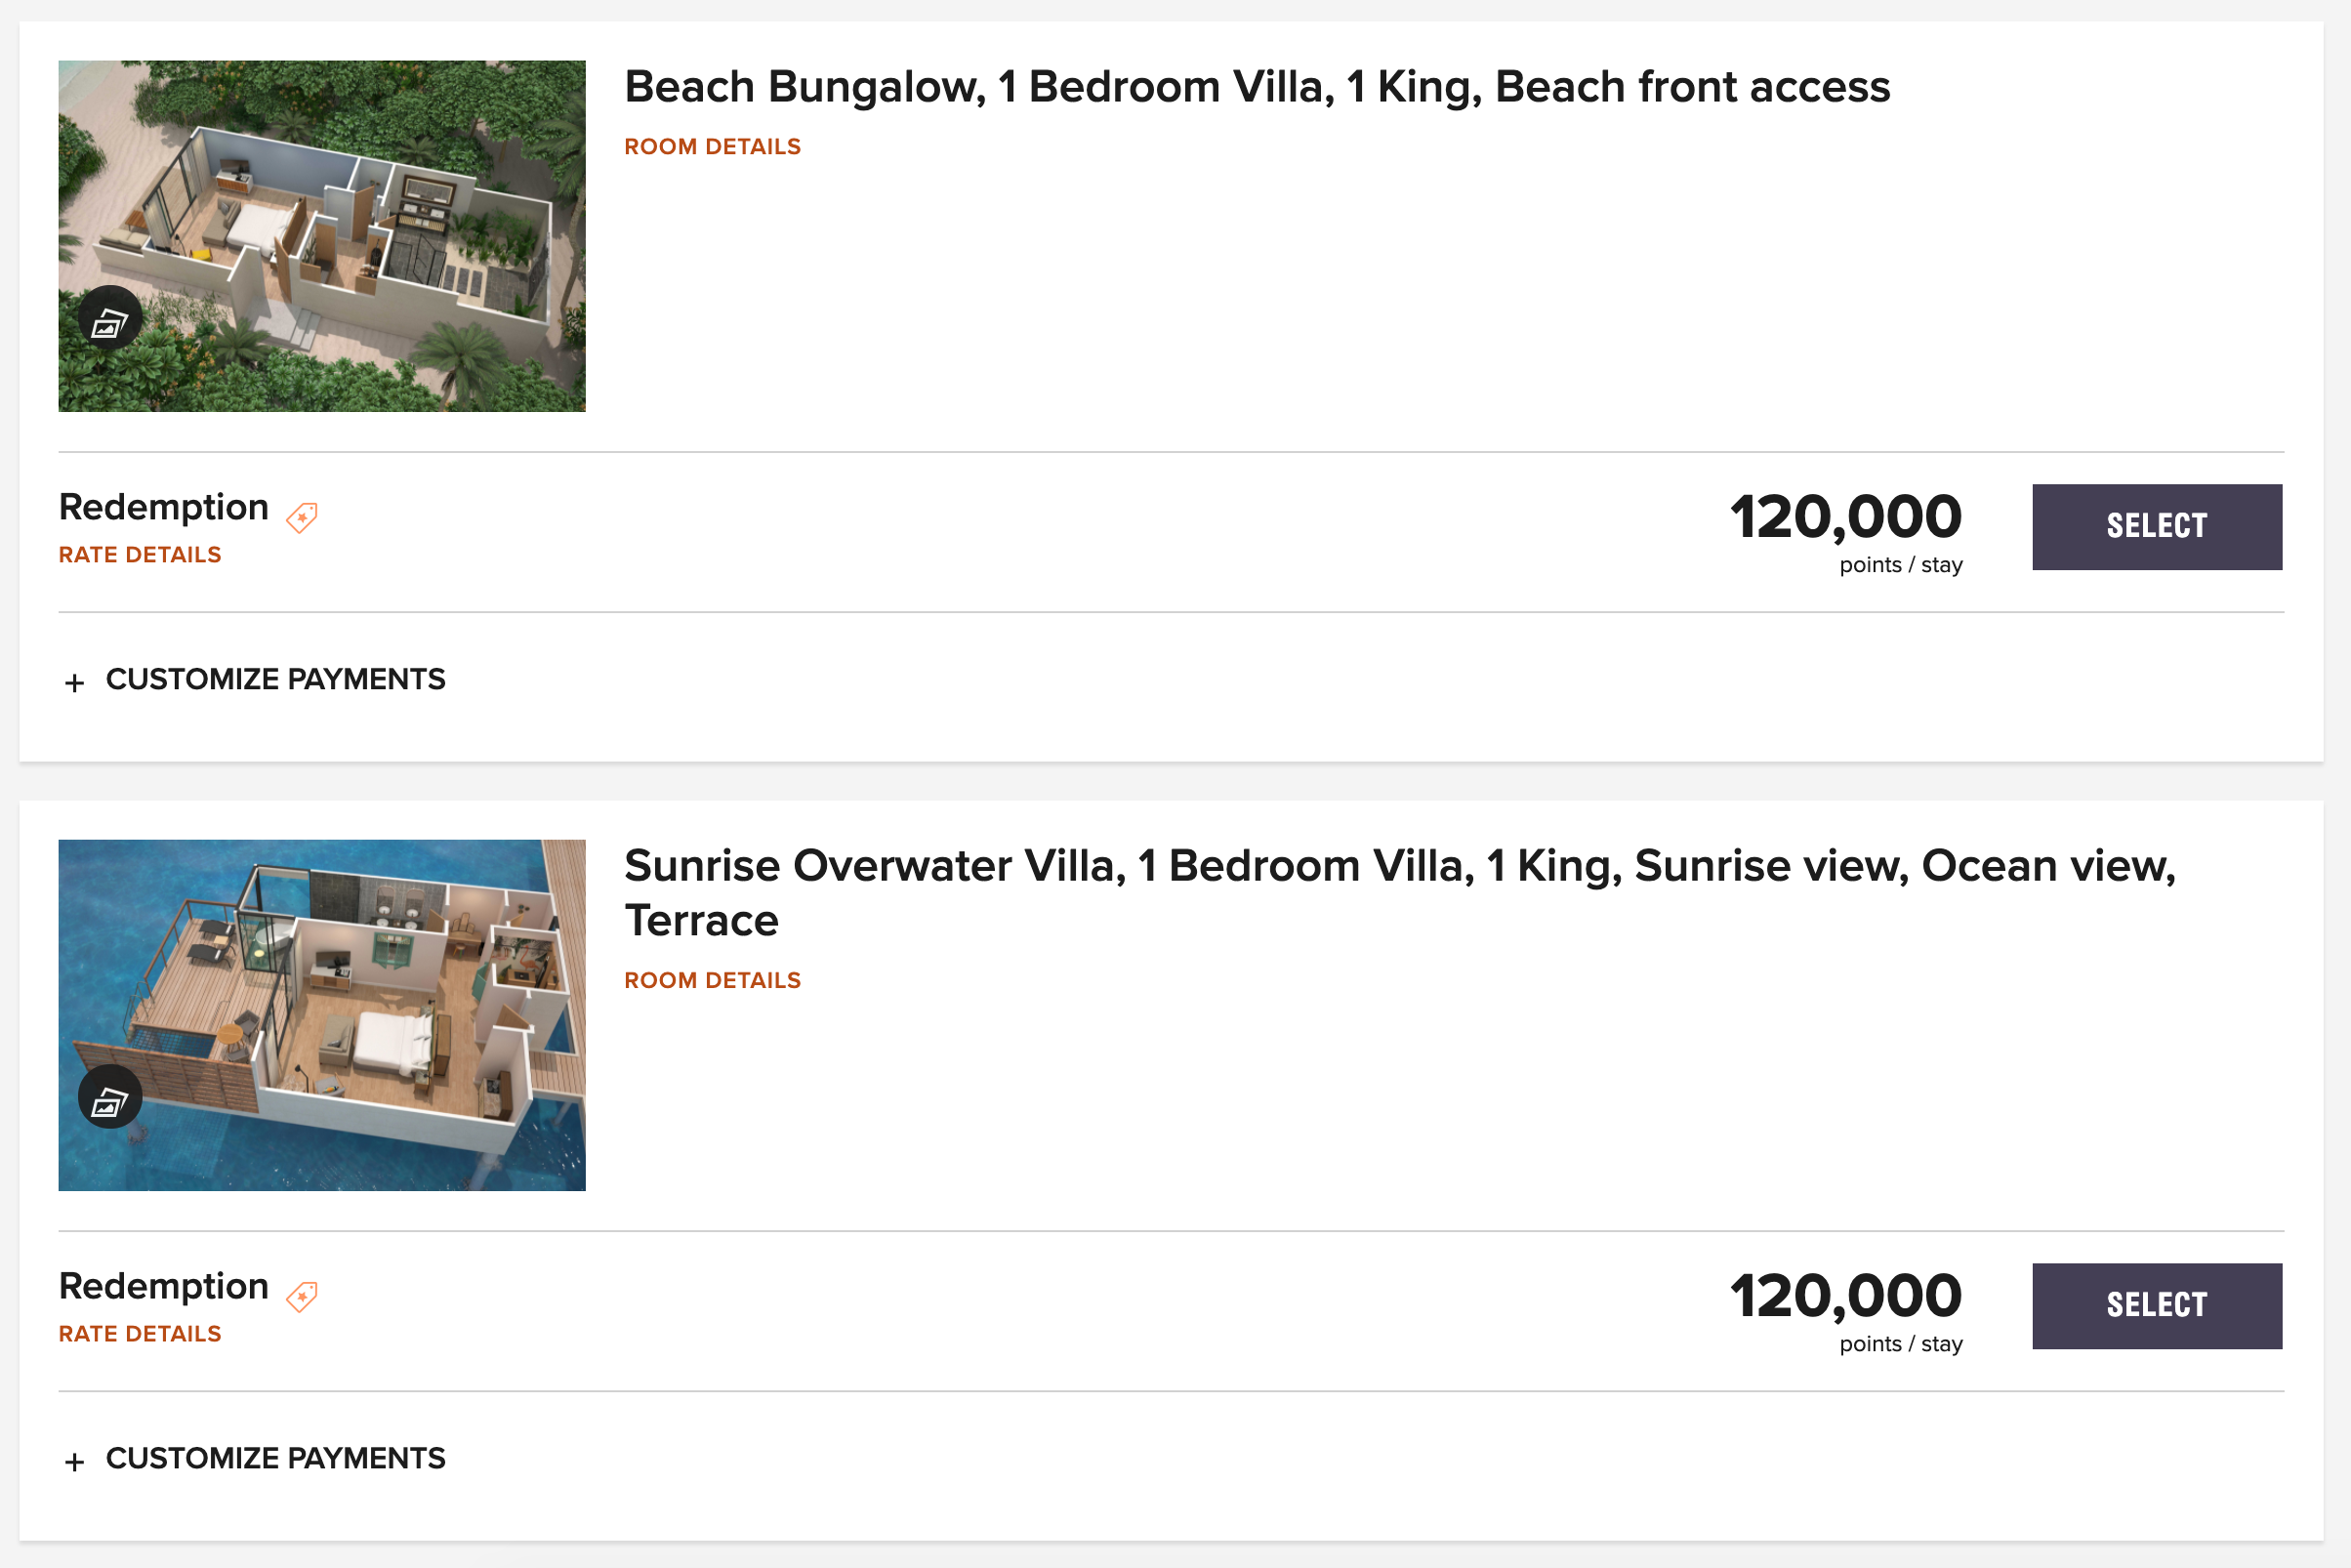Screen dimensions: 2351x1568
Task: Click the Beach Bungalow room title
Action: 1257,87
